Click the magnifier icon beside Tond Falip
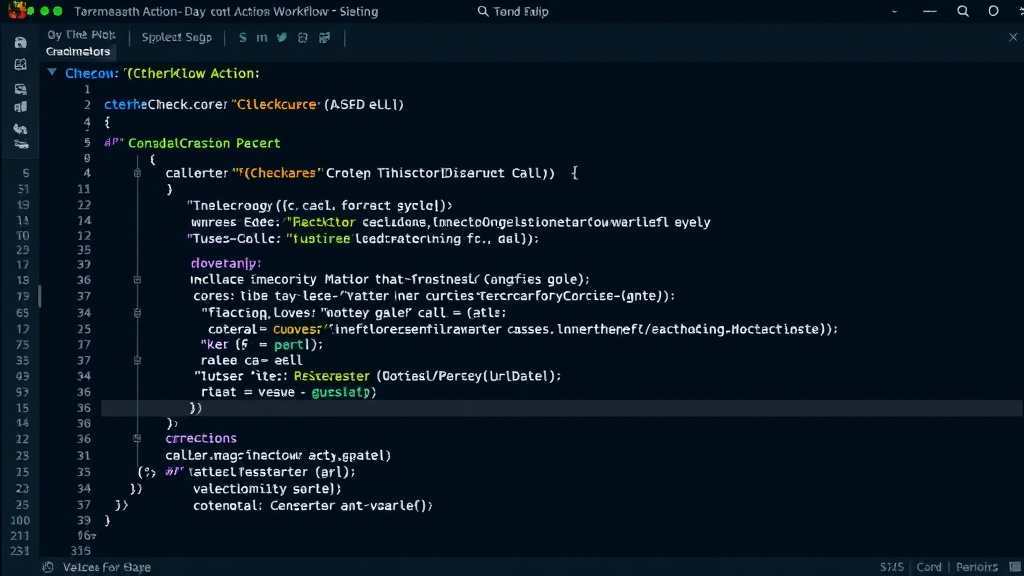Screen dimensions: 1024x576 [x=483, y=11]
